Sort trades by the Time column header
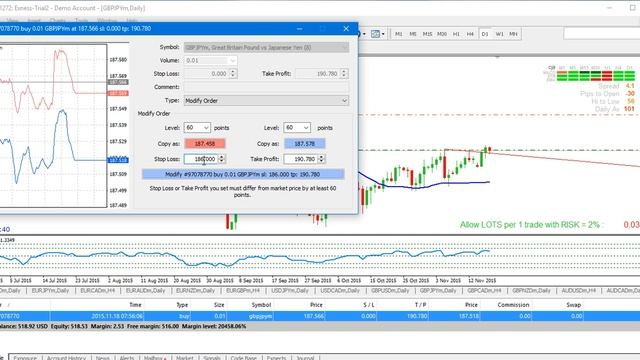640x360 pixels. (135, 305)
